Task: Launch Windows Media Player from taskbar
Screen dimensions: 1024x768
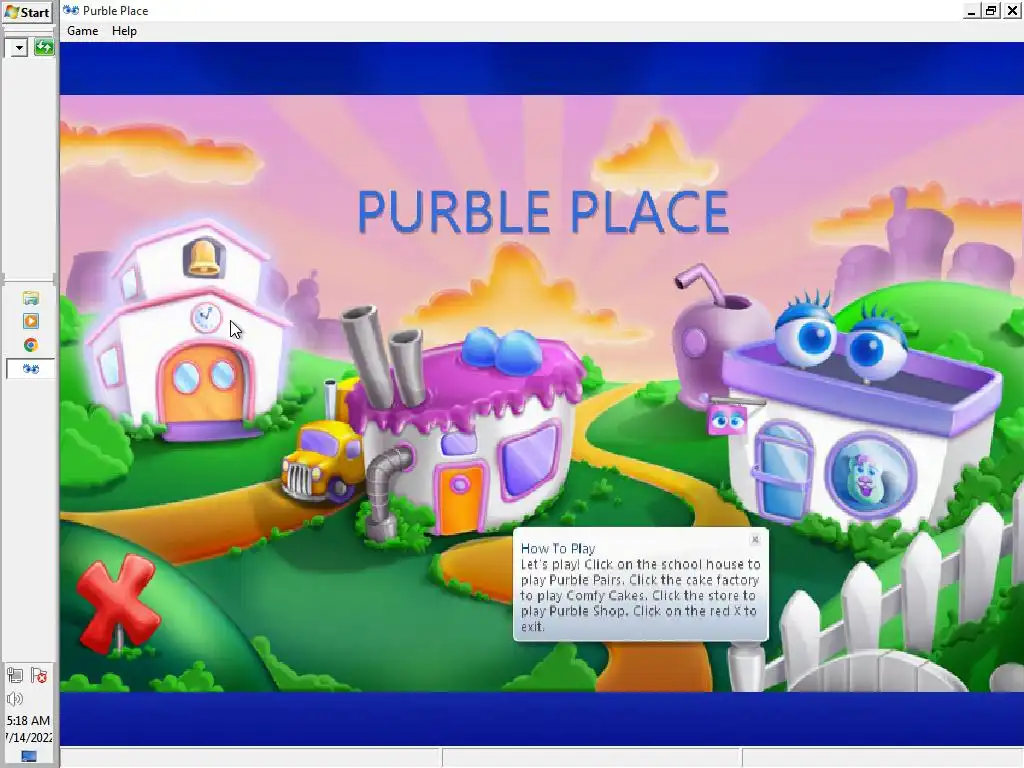Action: click(x=31, y=321)
